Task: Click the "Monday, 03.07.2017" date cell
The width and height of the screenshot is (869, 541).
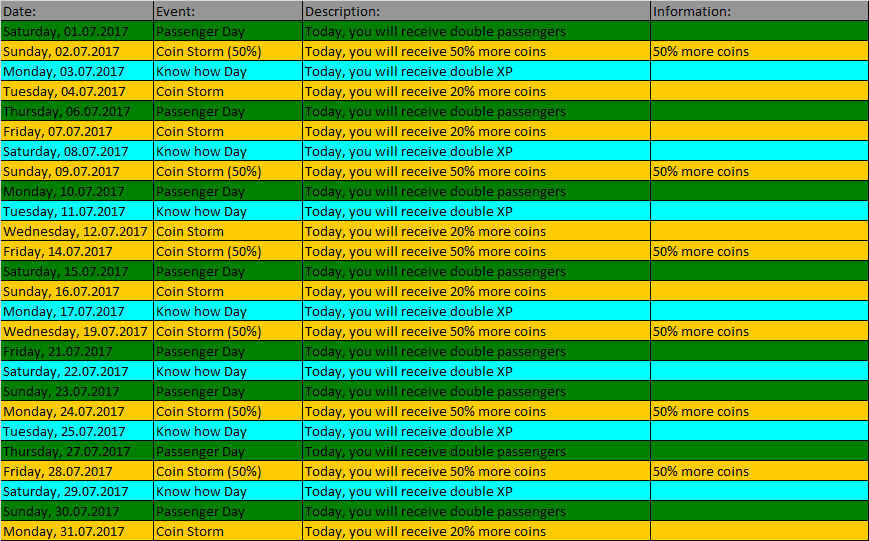Action: pyautogui.click(x=77, y=72)
